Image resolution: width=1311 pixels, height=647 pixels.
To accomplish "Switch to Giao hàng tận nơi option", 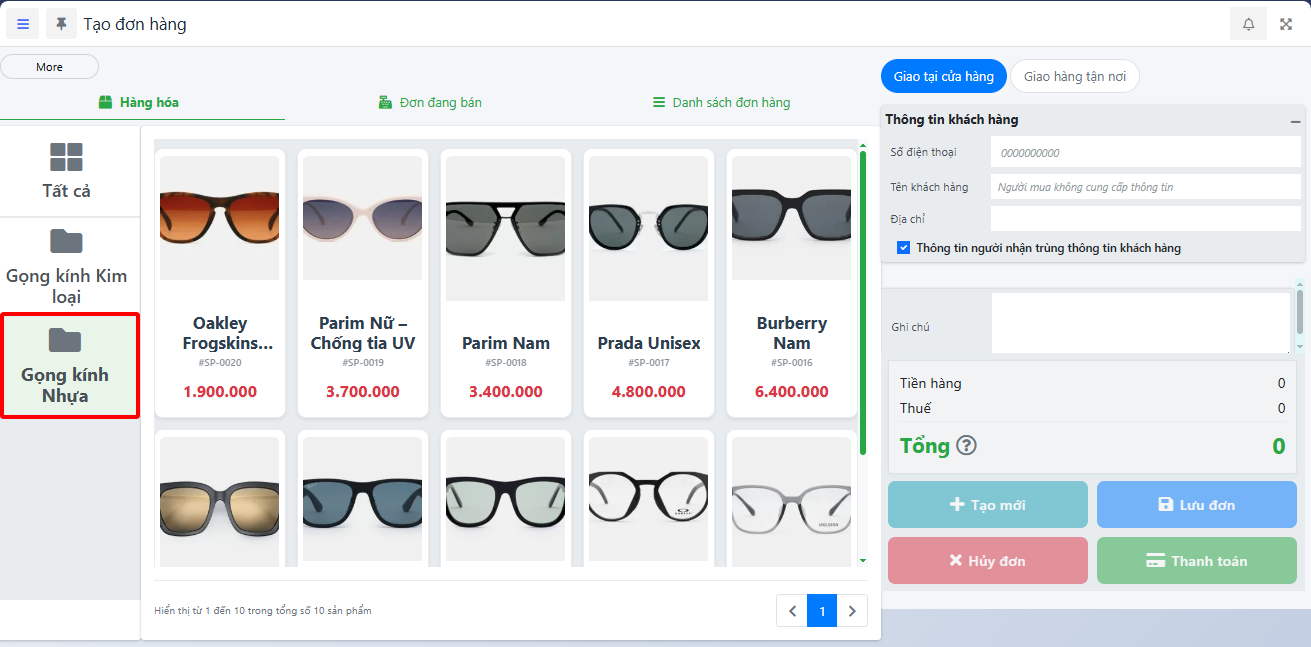I will point(1074,77).
